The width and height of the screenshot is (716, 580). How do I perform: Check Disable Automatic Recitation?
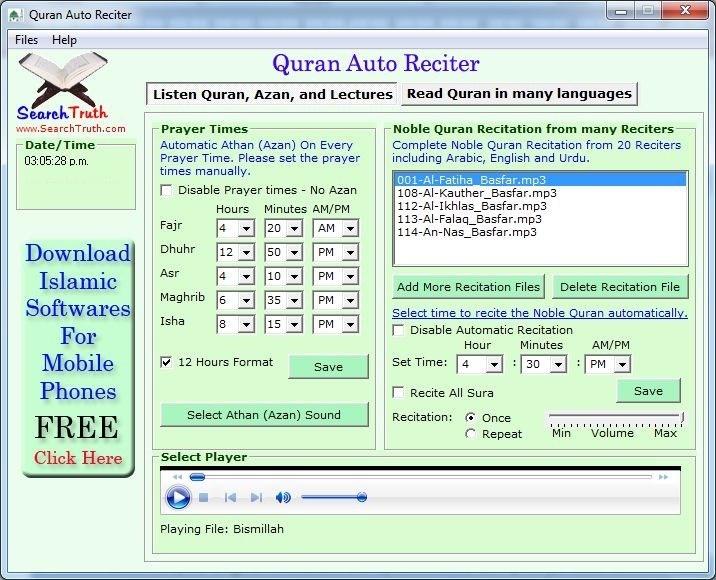click(398, 330)
